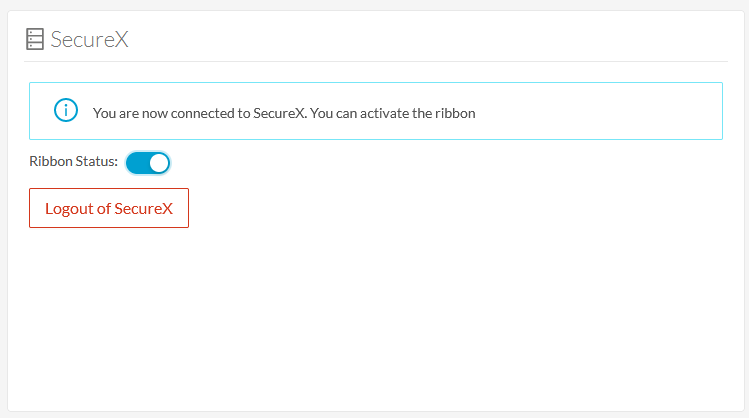Click the divider line under SecureX heading
Viewport: 749px width, 418px height.
376,61
